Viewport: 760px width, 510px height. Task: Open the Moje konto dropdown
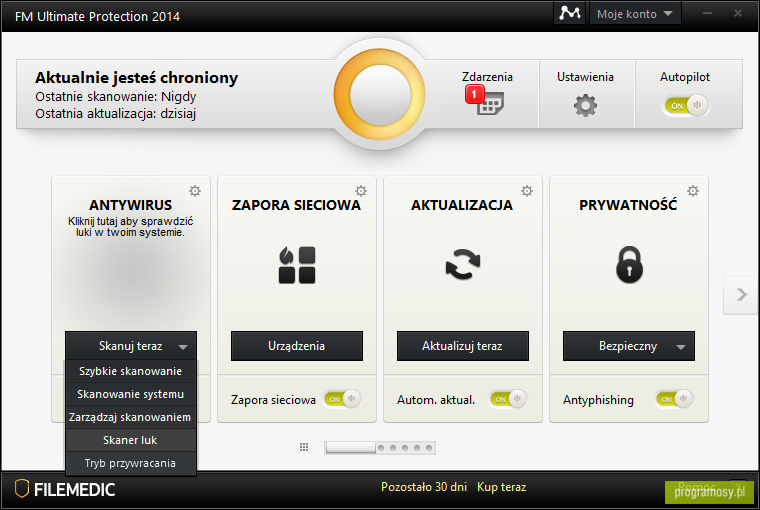point(635,14)
